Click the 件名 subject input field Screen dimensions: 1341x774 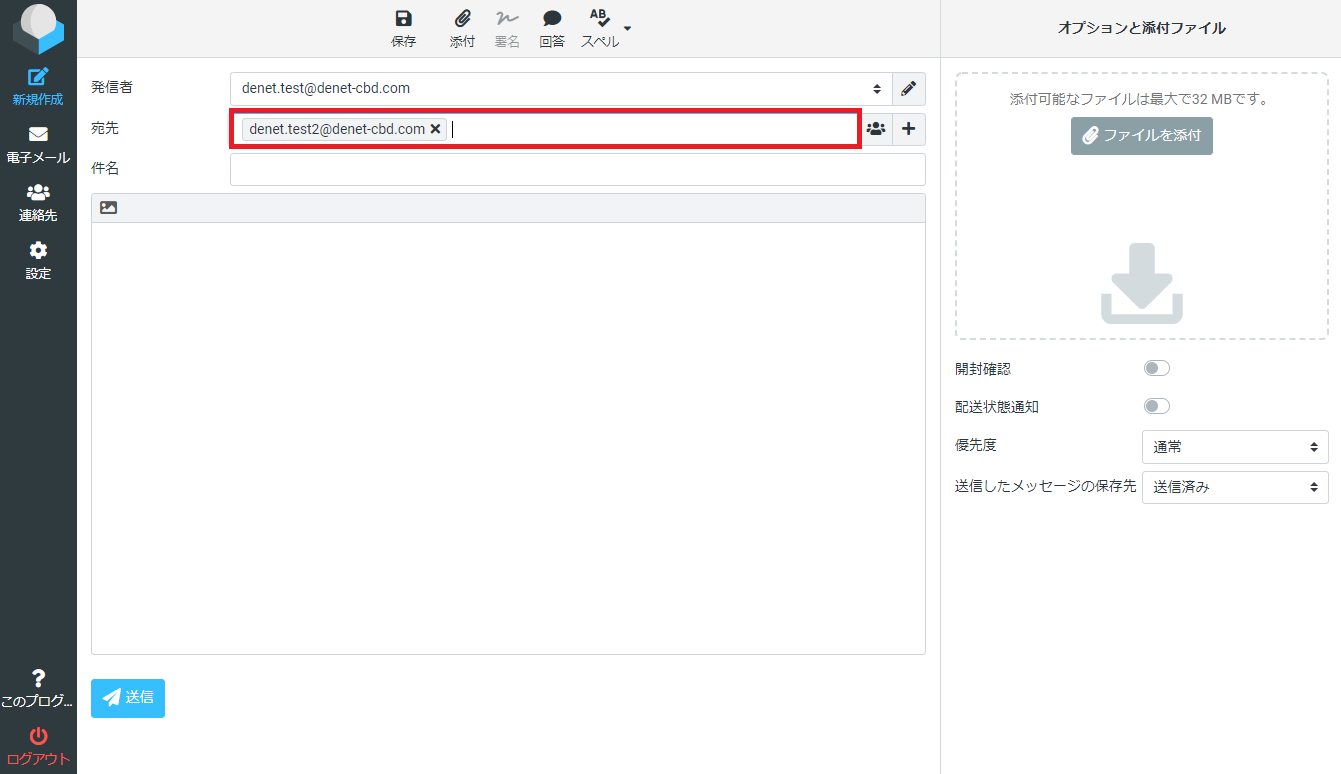(577, 169)
